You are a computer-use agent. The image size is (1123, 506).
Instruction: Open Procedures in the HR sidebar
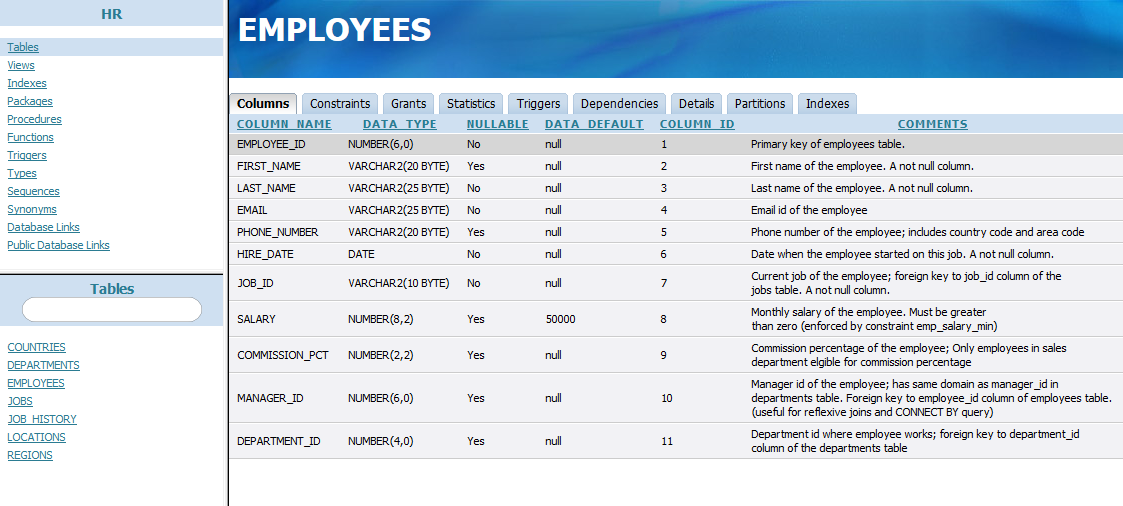point(34,120)
